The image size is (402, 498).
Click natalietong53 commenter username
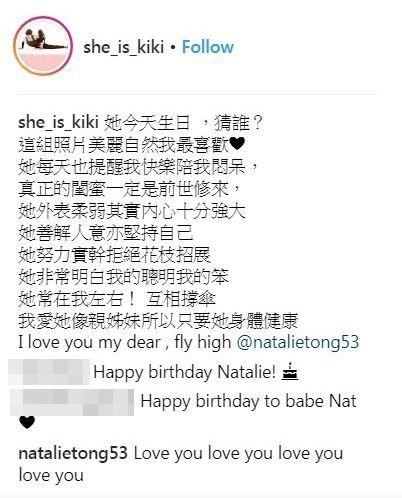pyautogui.click(x=73, y=453)
